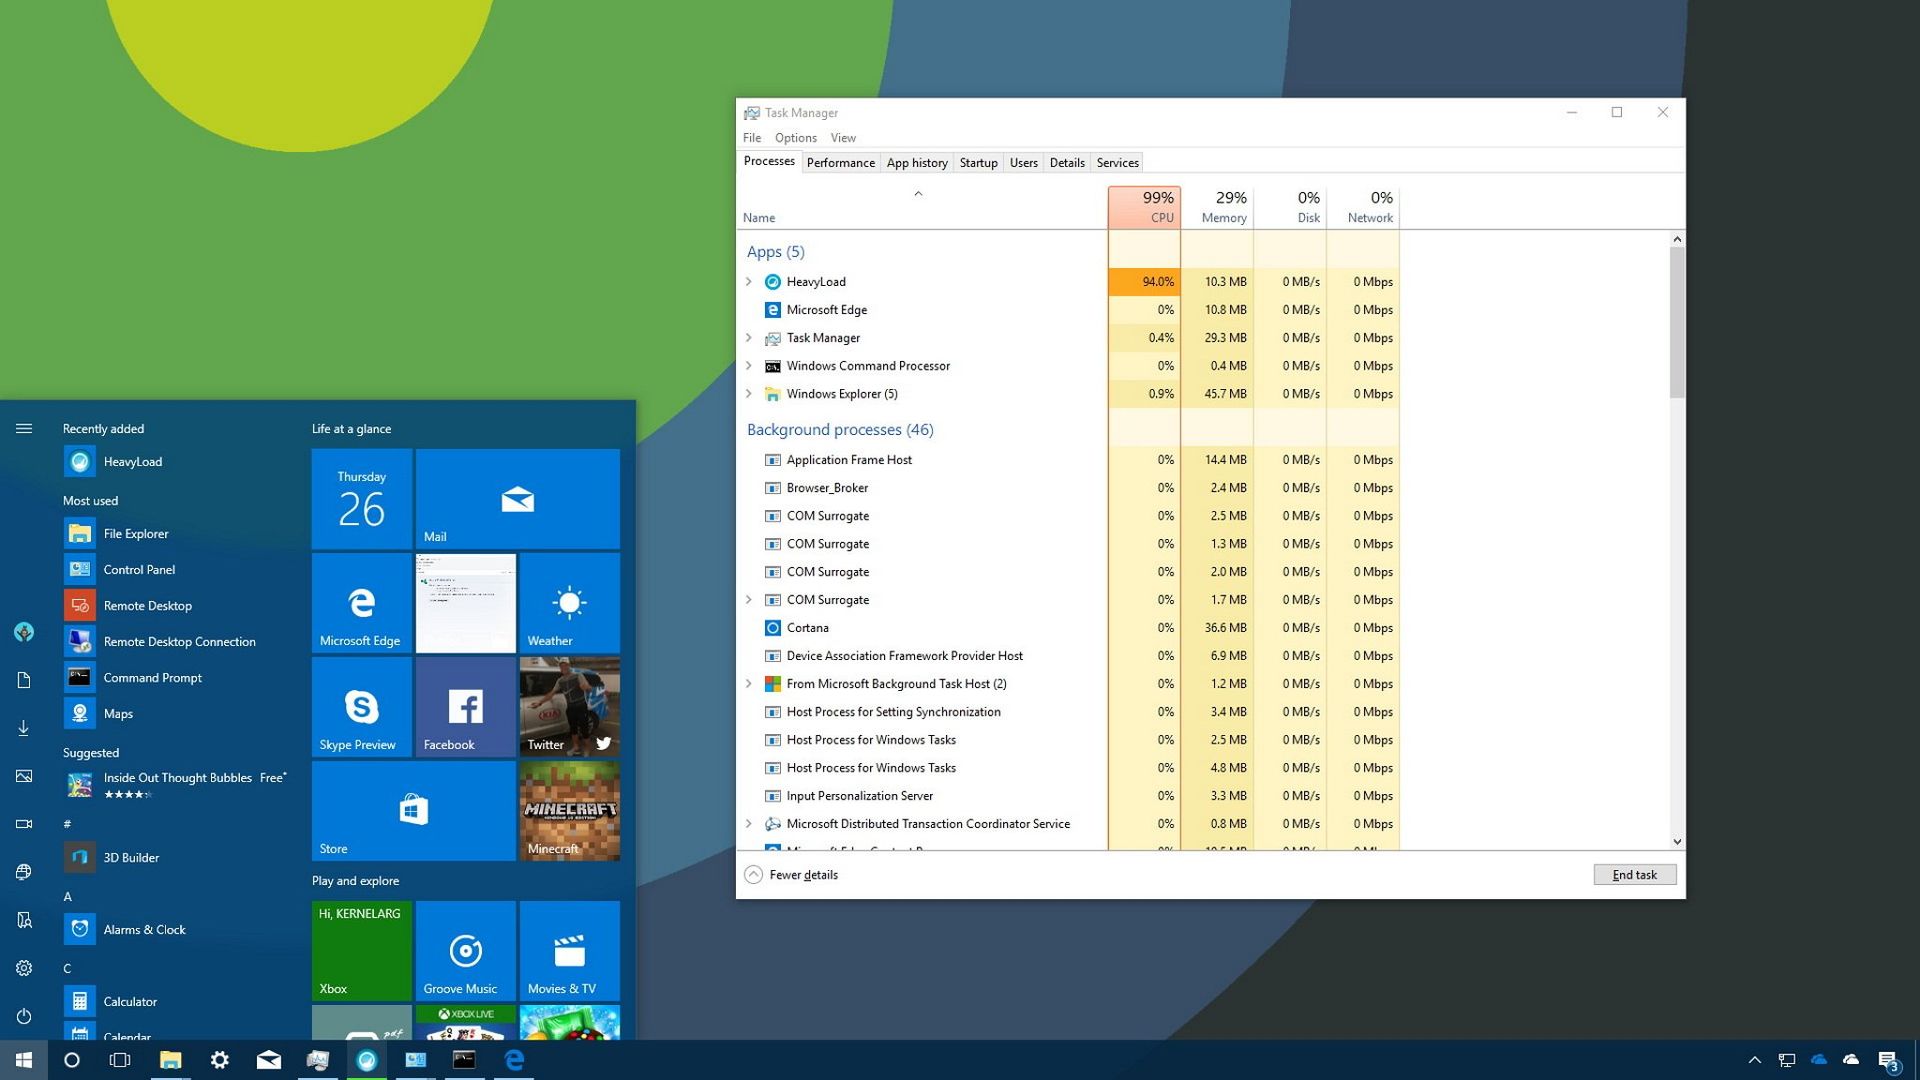Expand the HeavyLoad process entry
Viewport: 1920px width, 1080px height.
point(750,282)
